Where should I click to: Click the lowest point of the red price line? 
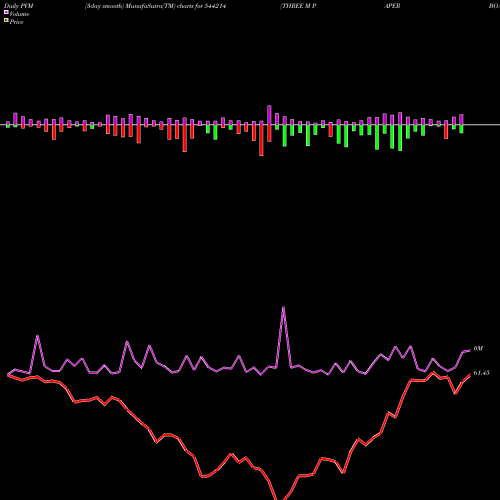(280, 498)
